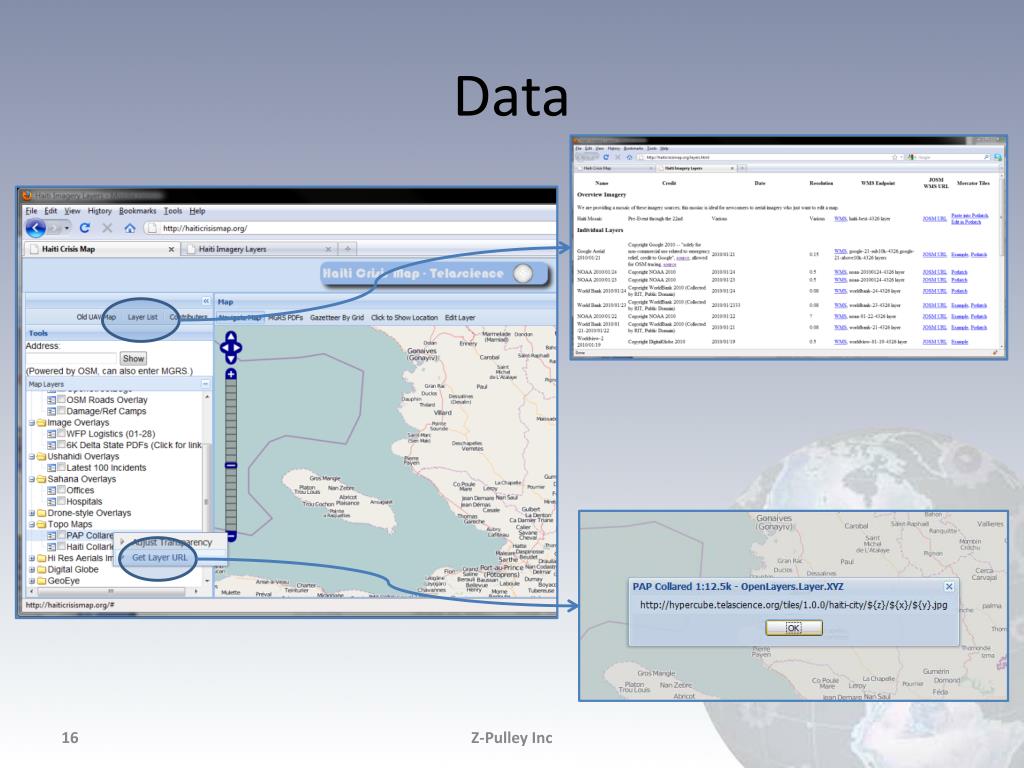Open the File menu

coord(31,211)
